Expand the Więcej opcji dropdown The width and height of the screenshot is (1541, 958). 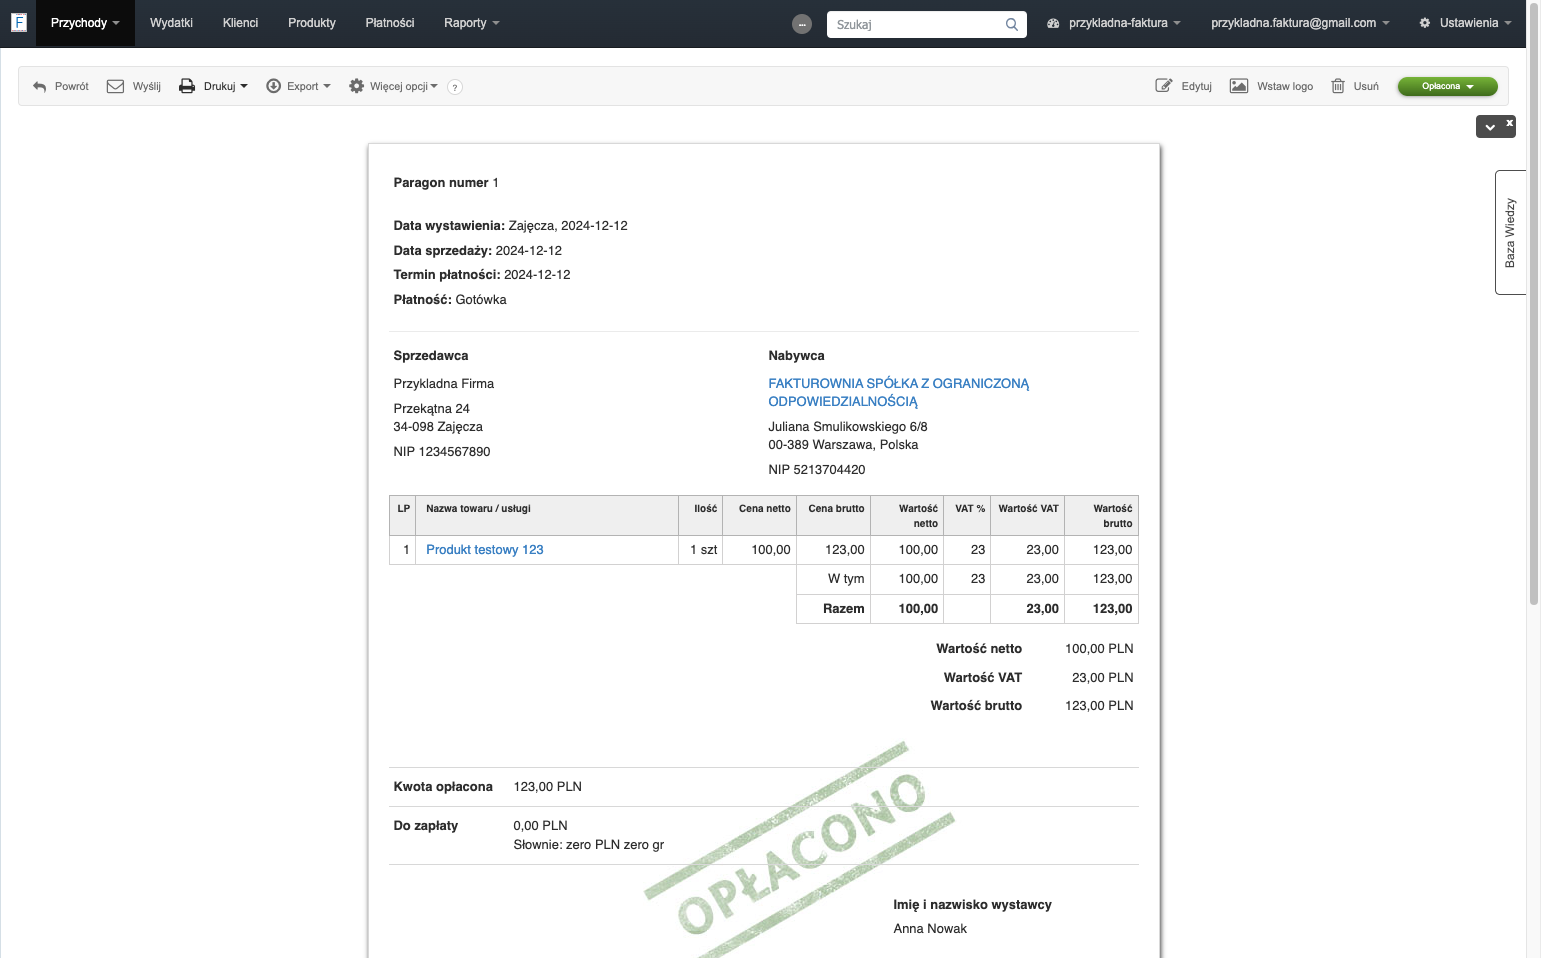point(394,86)
